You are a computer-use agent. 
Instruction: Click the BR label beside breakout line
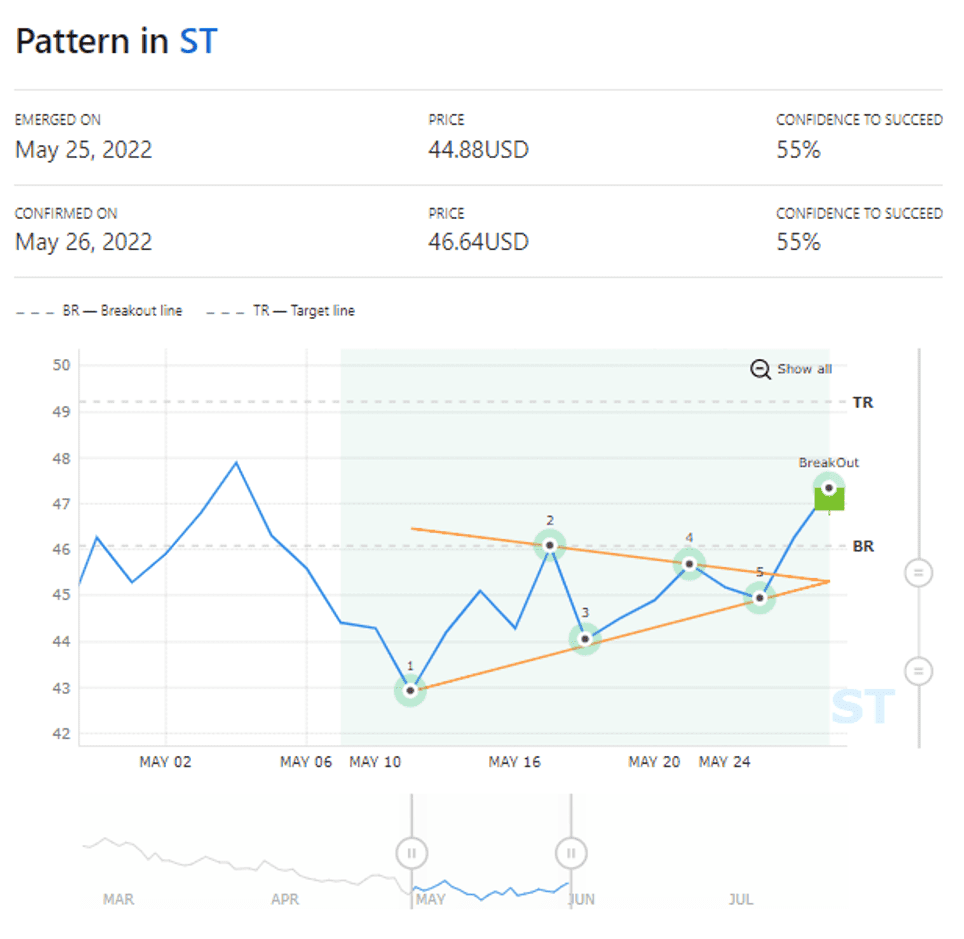pos(862,547)
